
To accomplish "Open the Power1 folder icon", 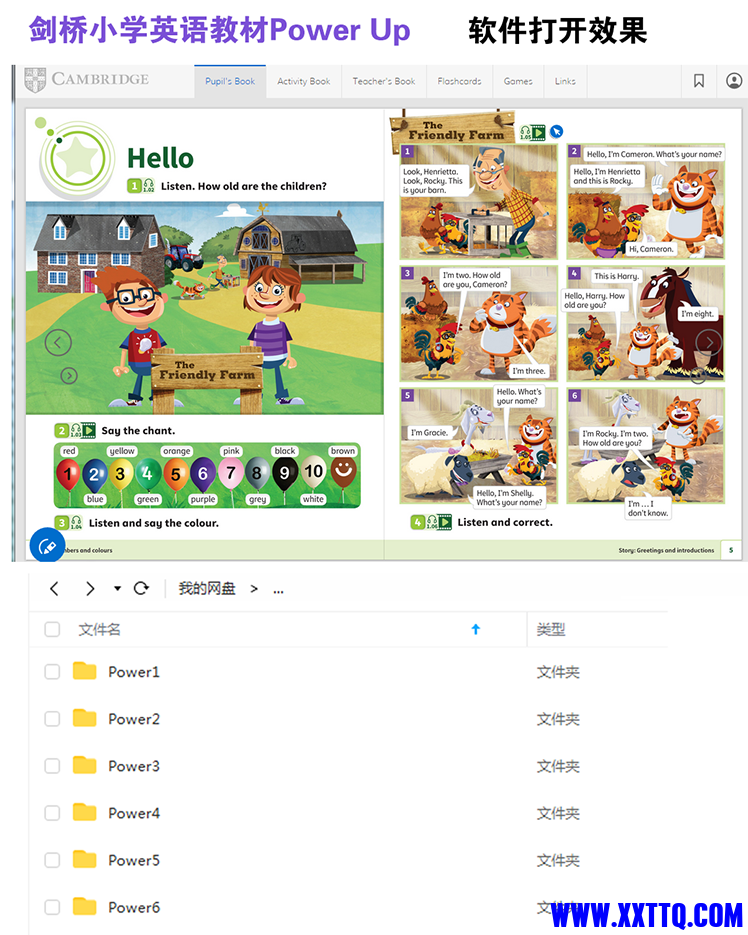I will [85, 671].
